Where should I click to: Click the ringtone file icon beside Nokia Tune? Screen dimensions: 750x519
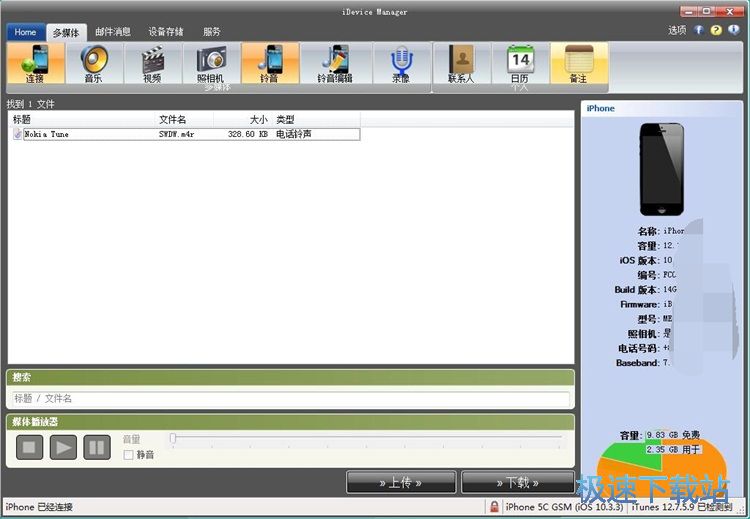18,134
